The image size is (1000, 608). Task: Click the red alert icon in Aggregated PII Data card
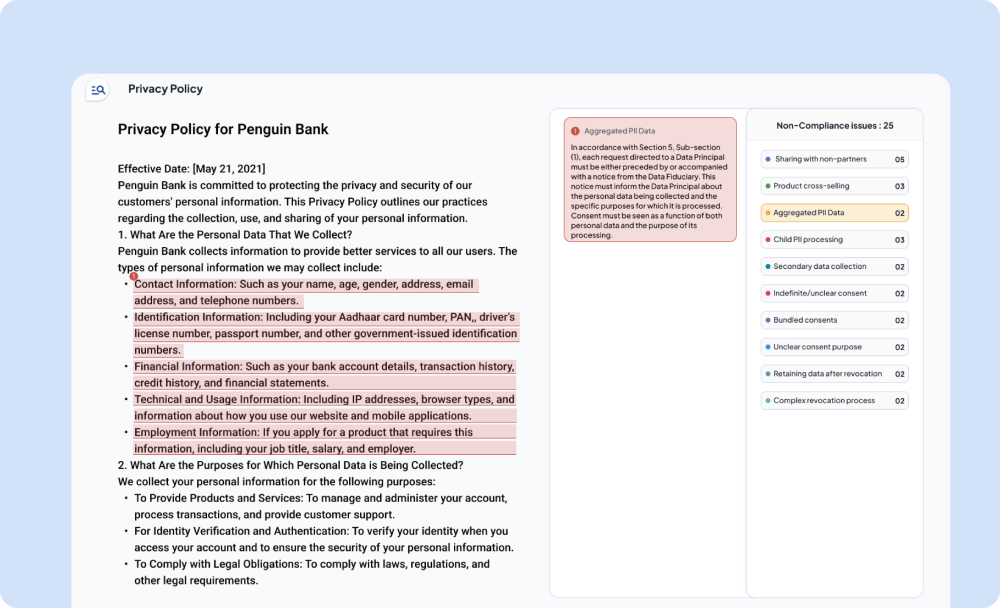(575, 131)
